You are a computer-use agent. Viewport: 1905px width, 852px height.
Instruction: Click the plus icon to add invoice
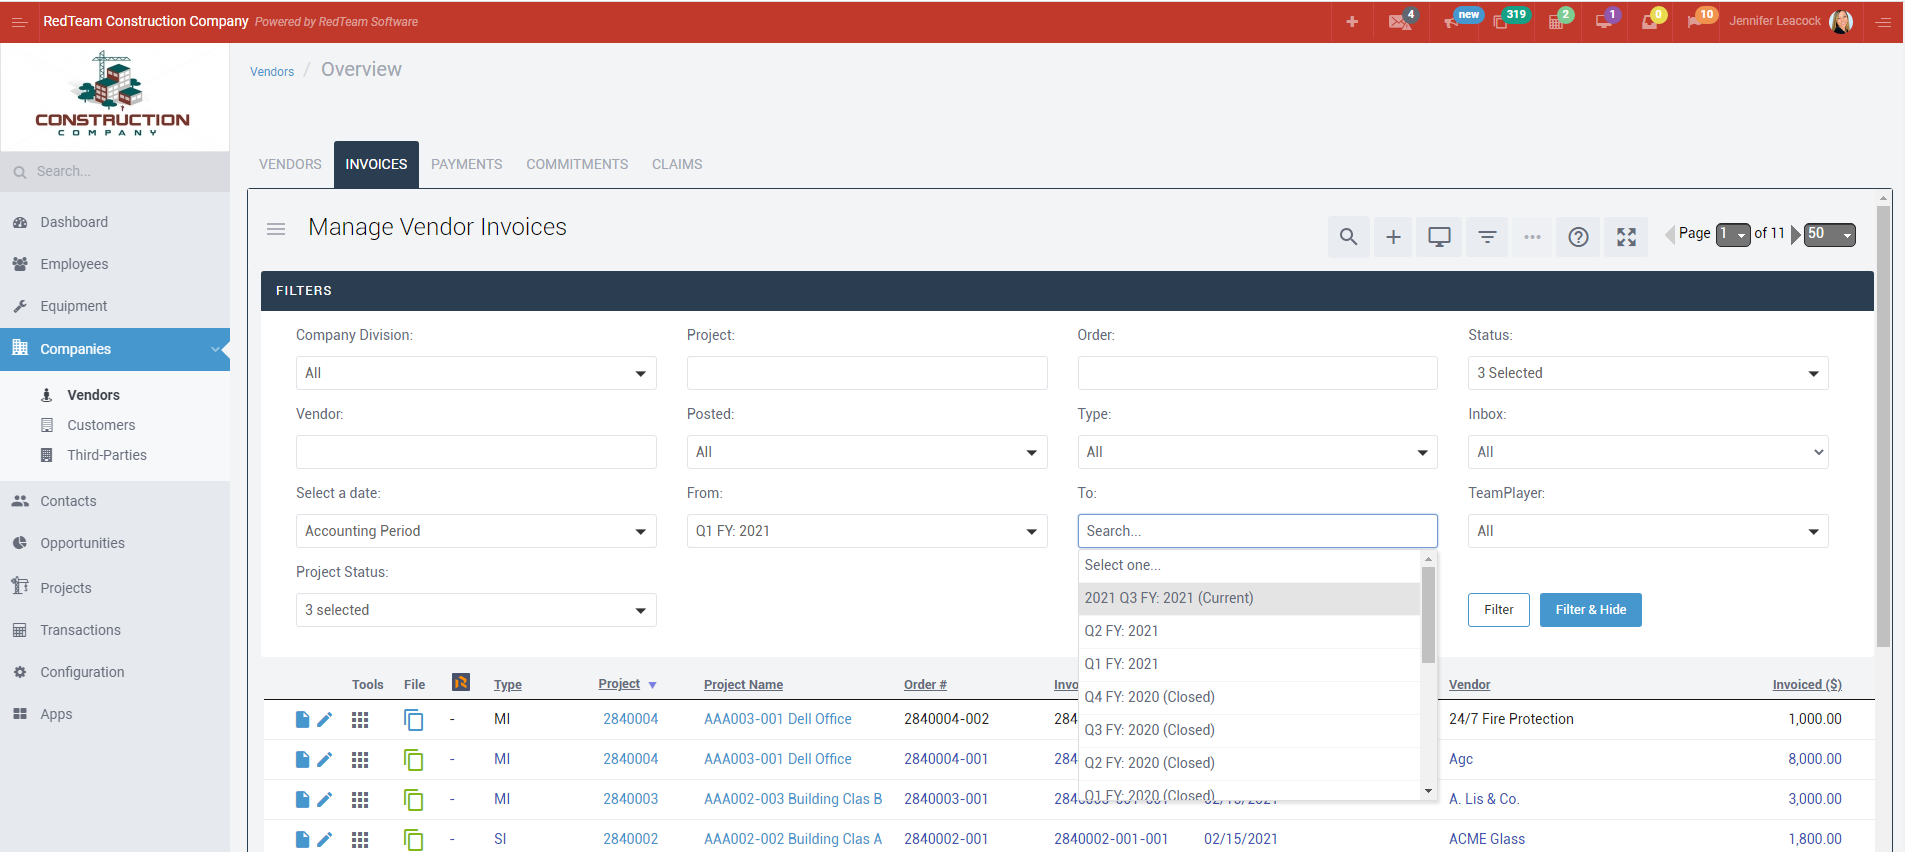click(x=1393, y=237)
